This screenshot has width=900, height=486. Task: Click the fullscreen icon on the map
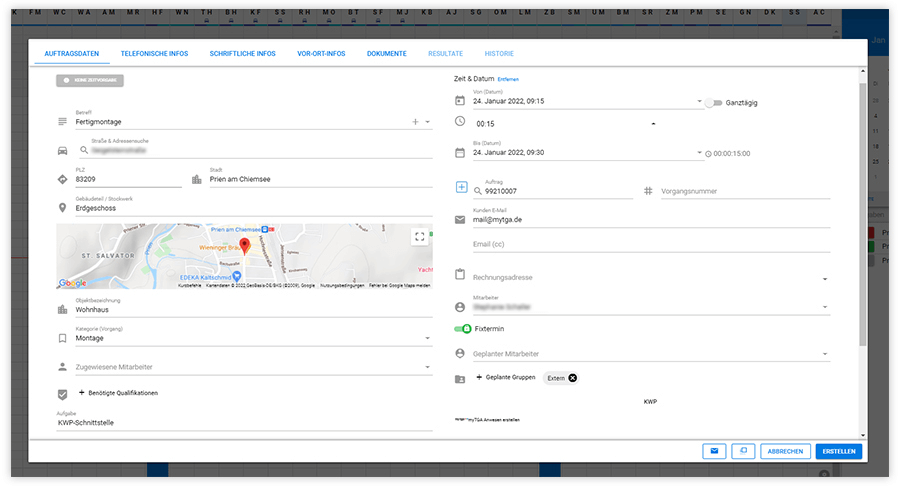420,237
